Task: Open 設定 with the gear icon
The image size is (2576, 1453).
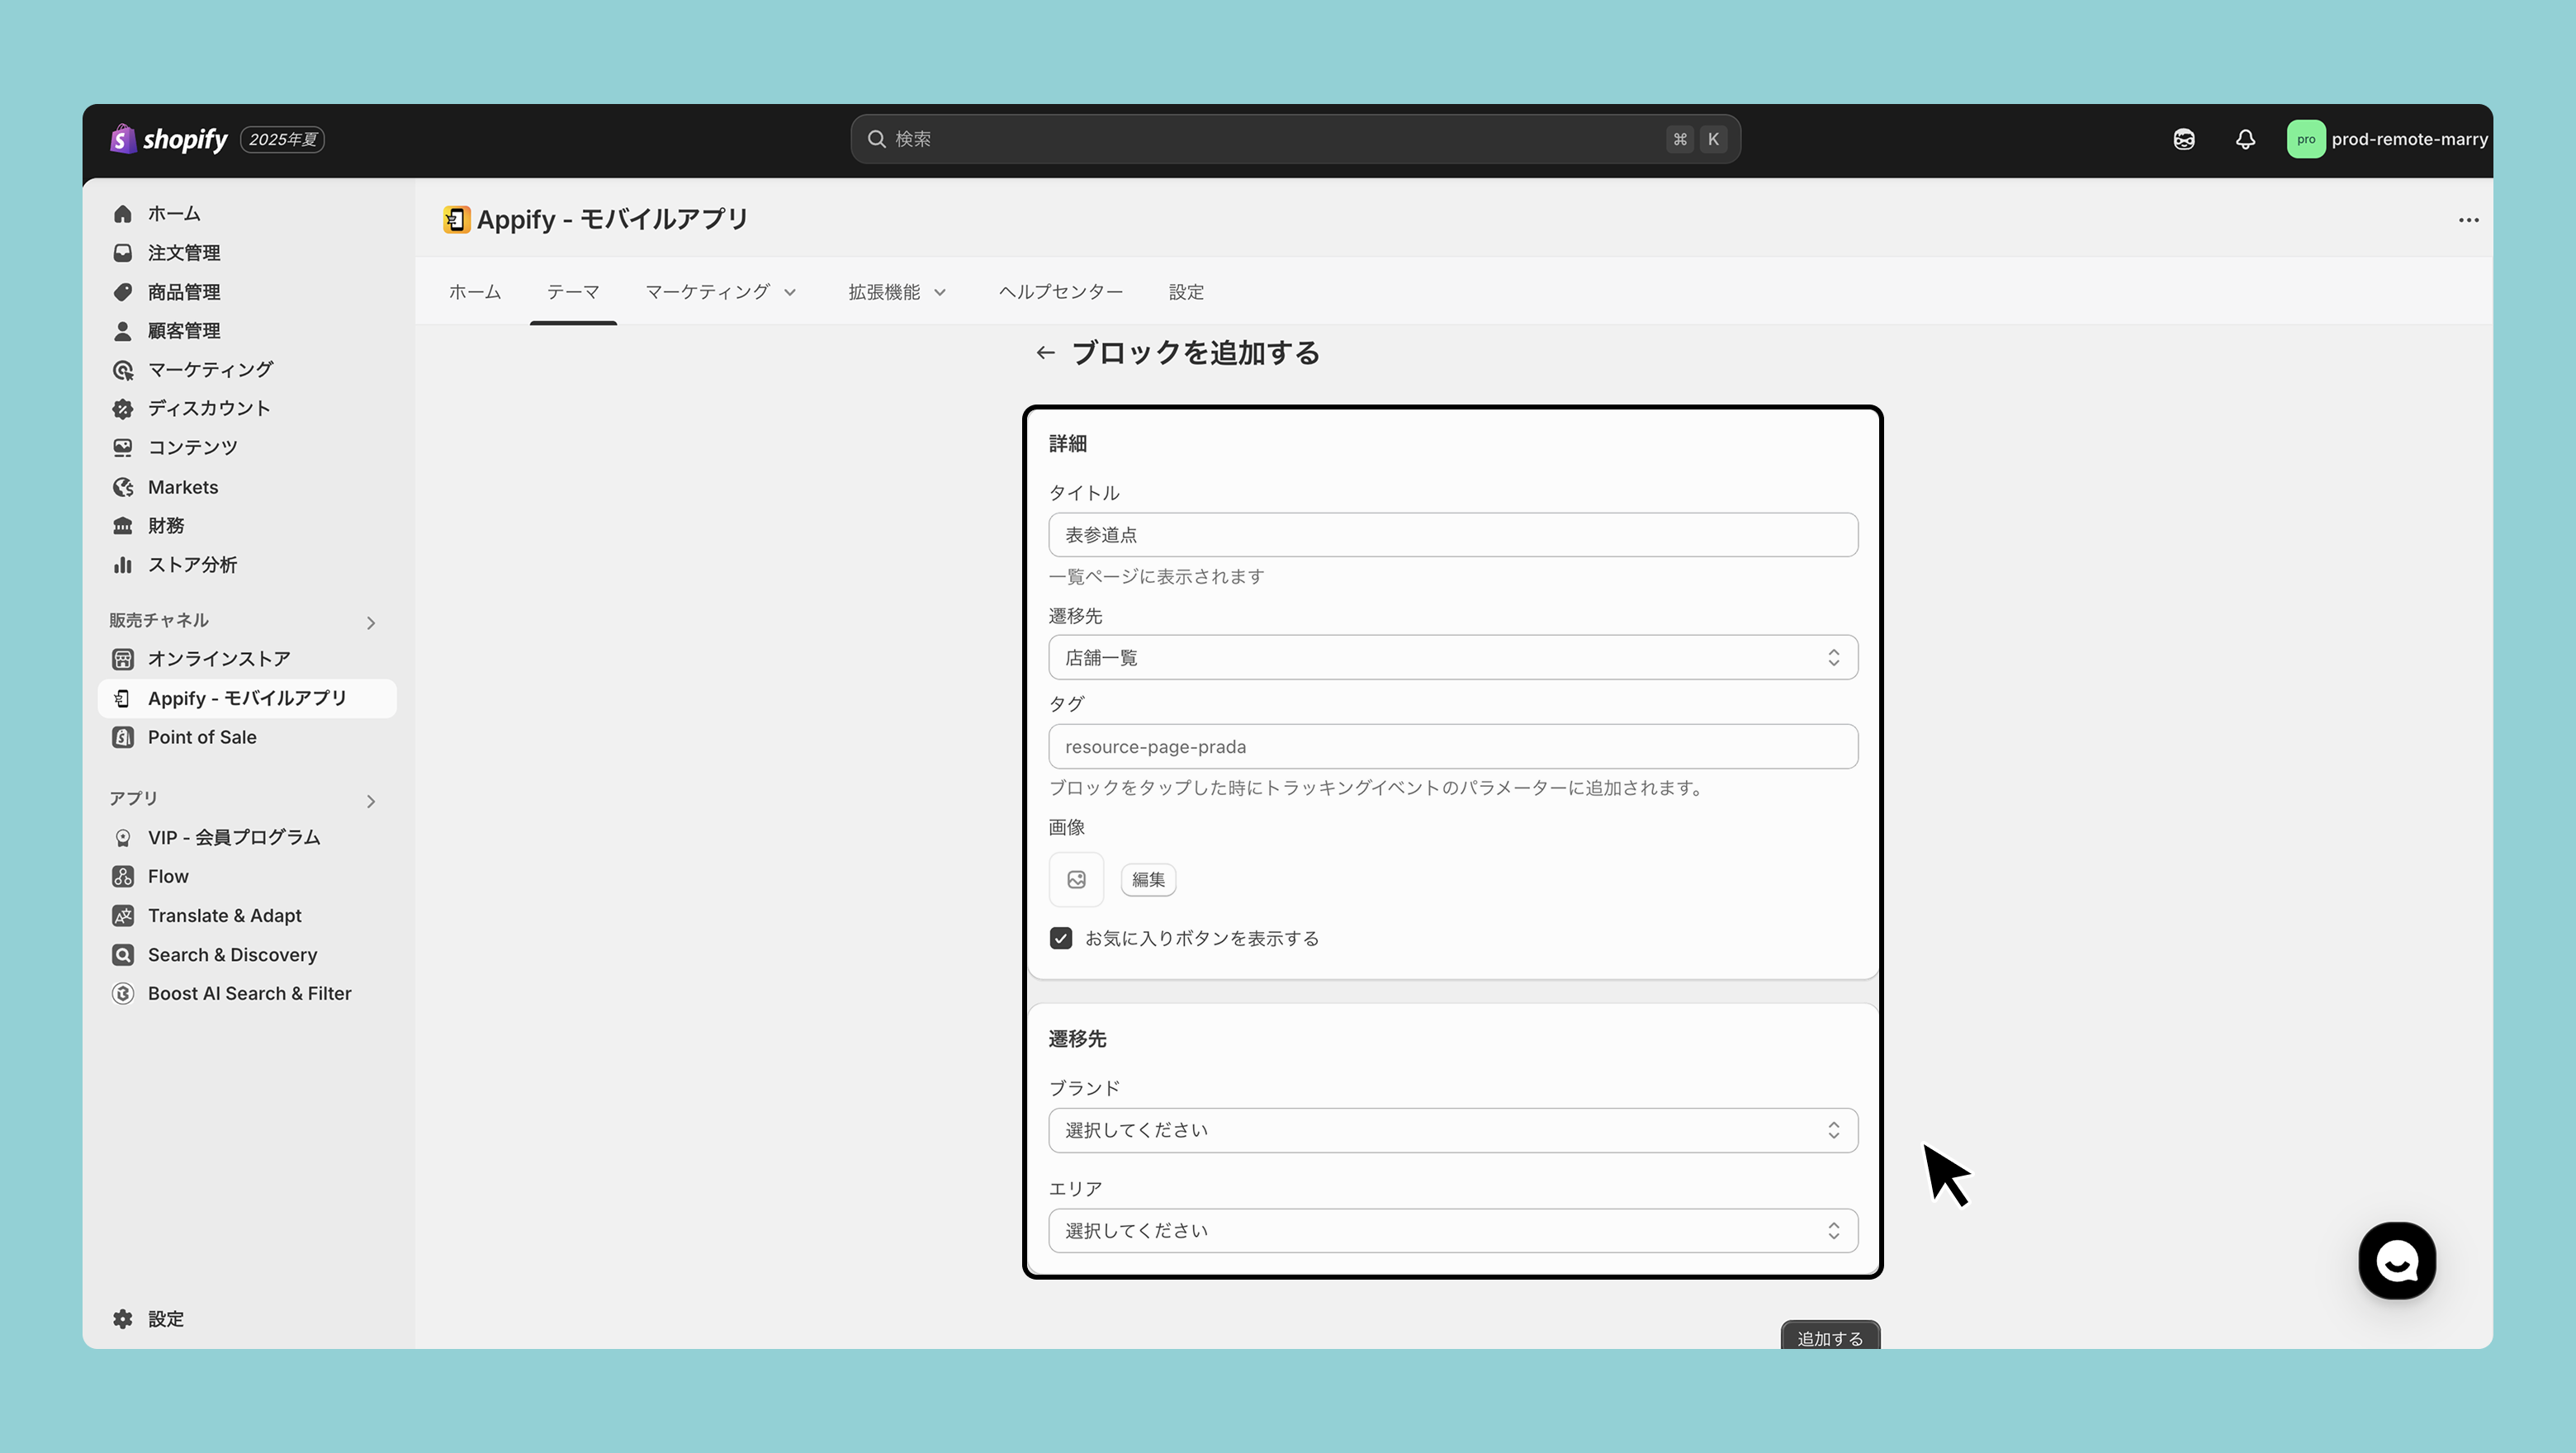Action: click(150, 1319)
